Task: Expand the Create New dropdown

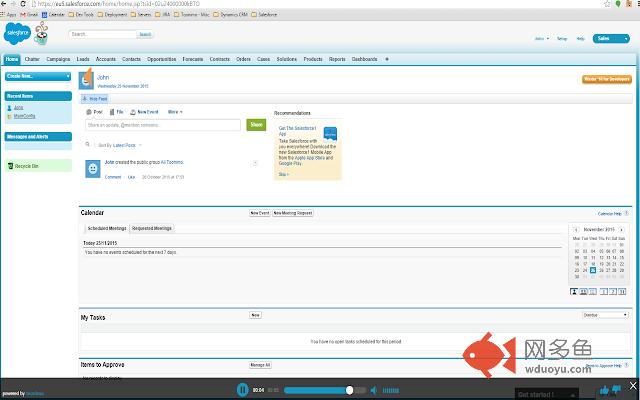Action: click(x=37, y=76)
